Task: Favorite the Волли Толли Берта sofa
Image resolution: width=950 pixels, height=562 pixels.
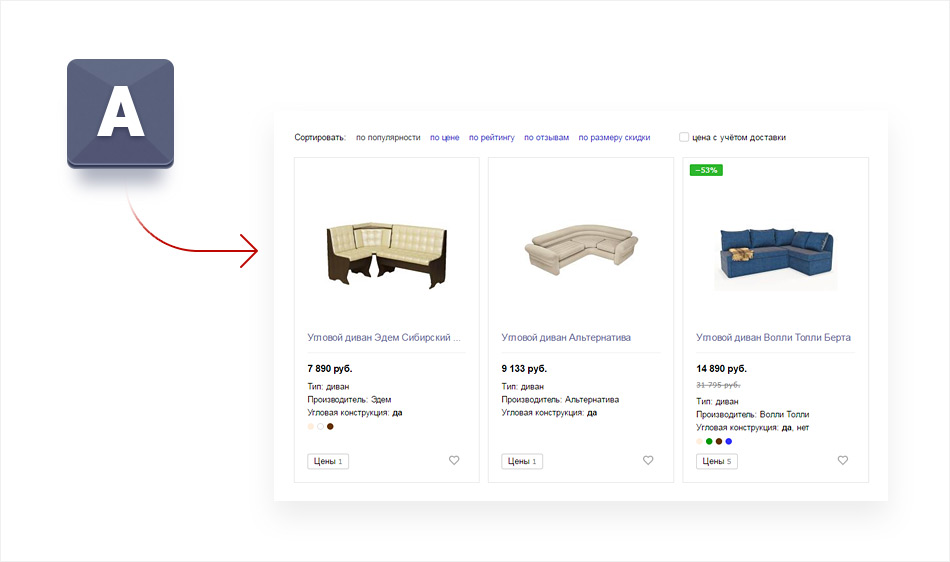Action: click(843, 460)
